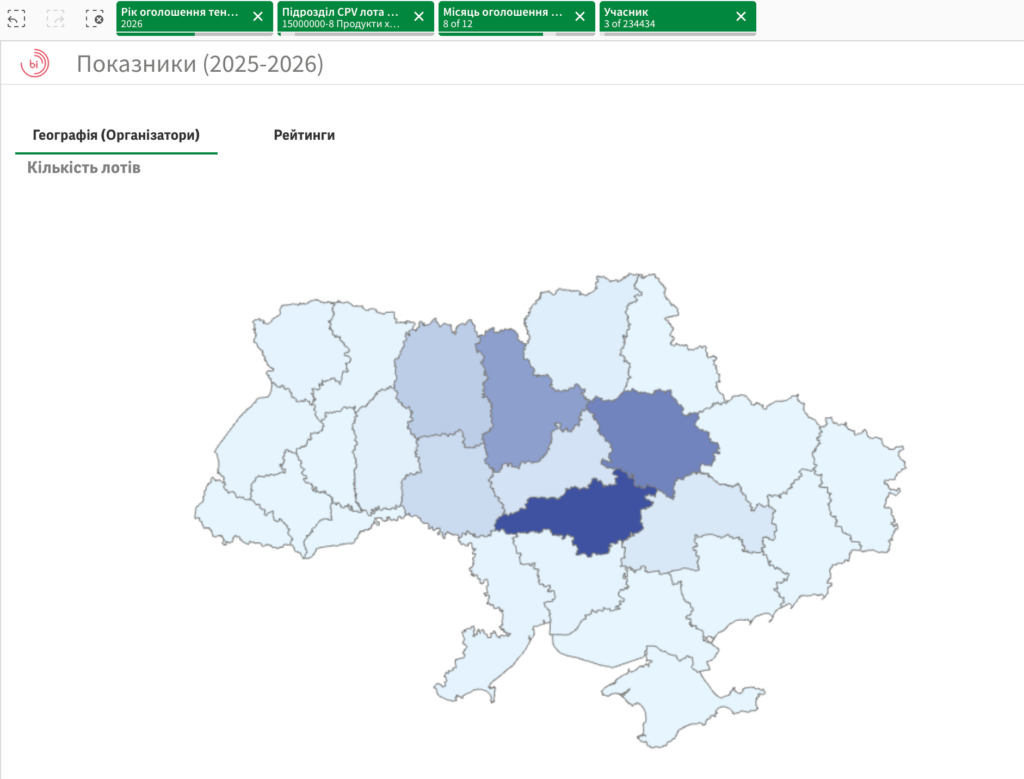Click the Кількість лотів chart title
This screenshot has width=1024, height=779.
(84, 168)
